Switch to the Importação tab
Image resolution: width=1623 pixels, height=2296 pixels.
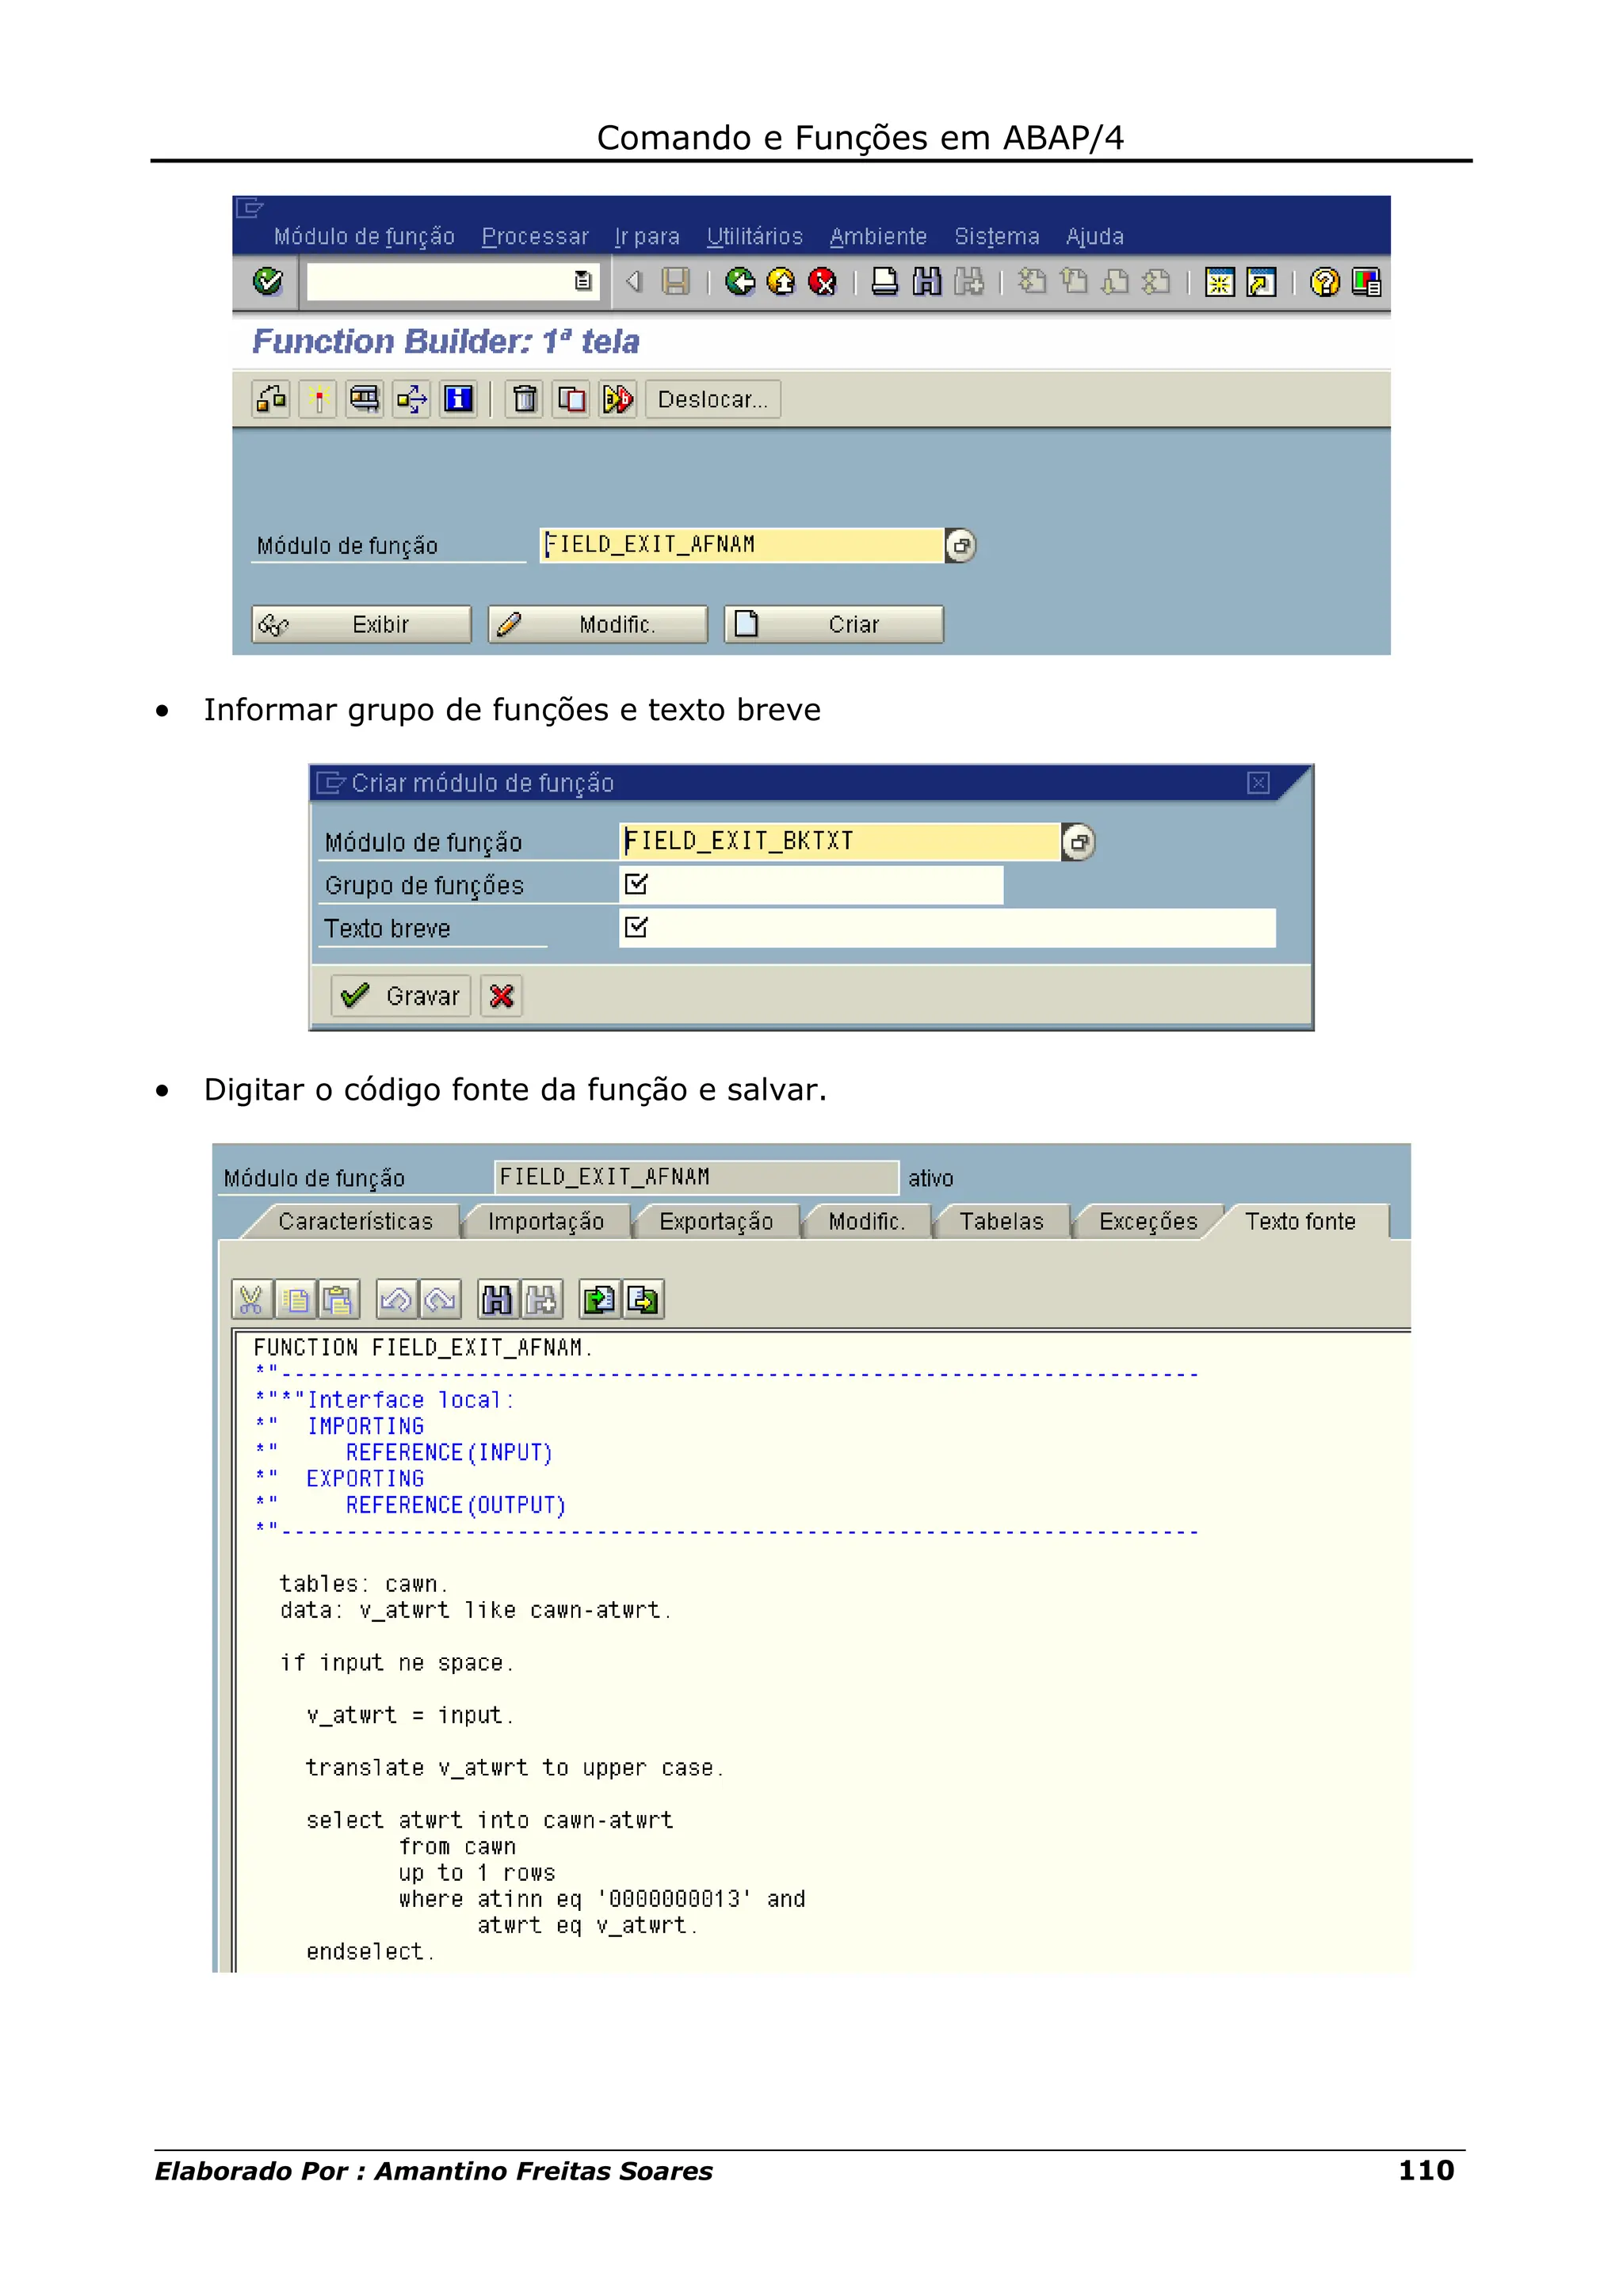[x=545, y=1222]
